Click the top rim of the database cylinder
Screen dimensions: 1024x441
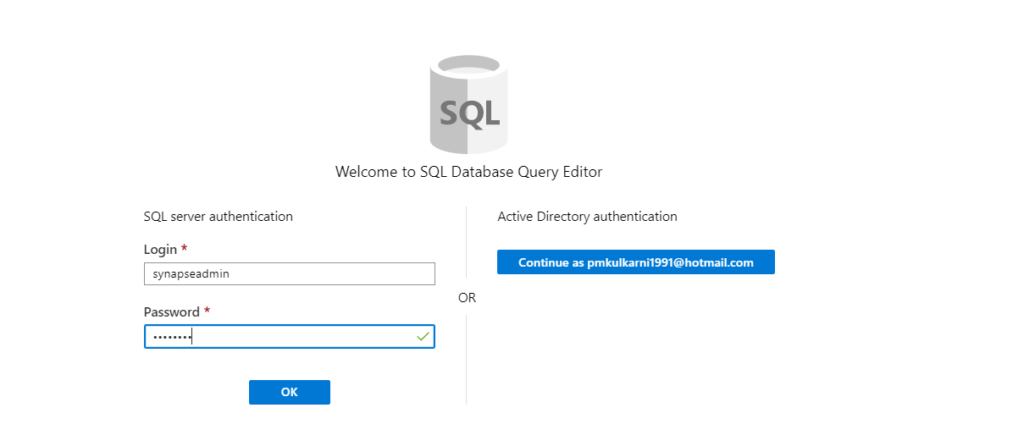(x=469, y=67)
